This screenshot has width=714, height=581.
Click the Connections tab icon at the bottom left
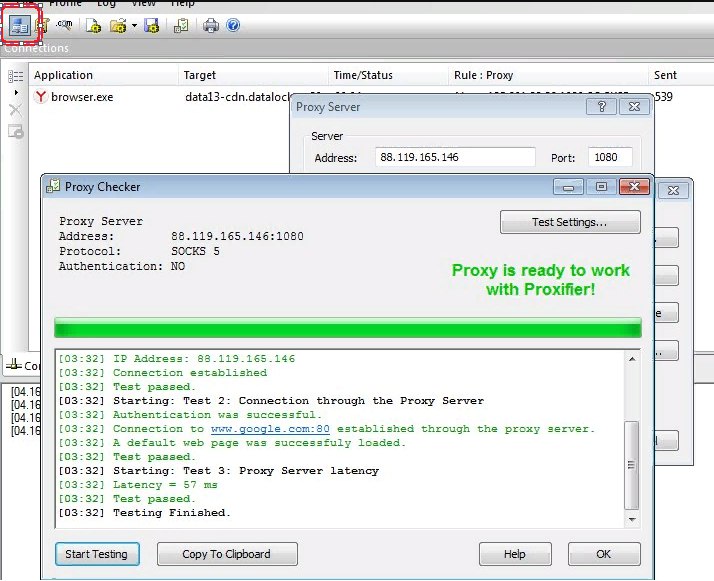[x=14, y=365]
